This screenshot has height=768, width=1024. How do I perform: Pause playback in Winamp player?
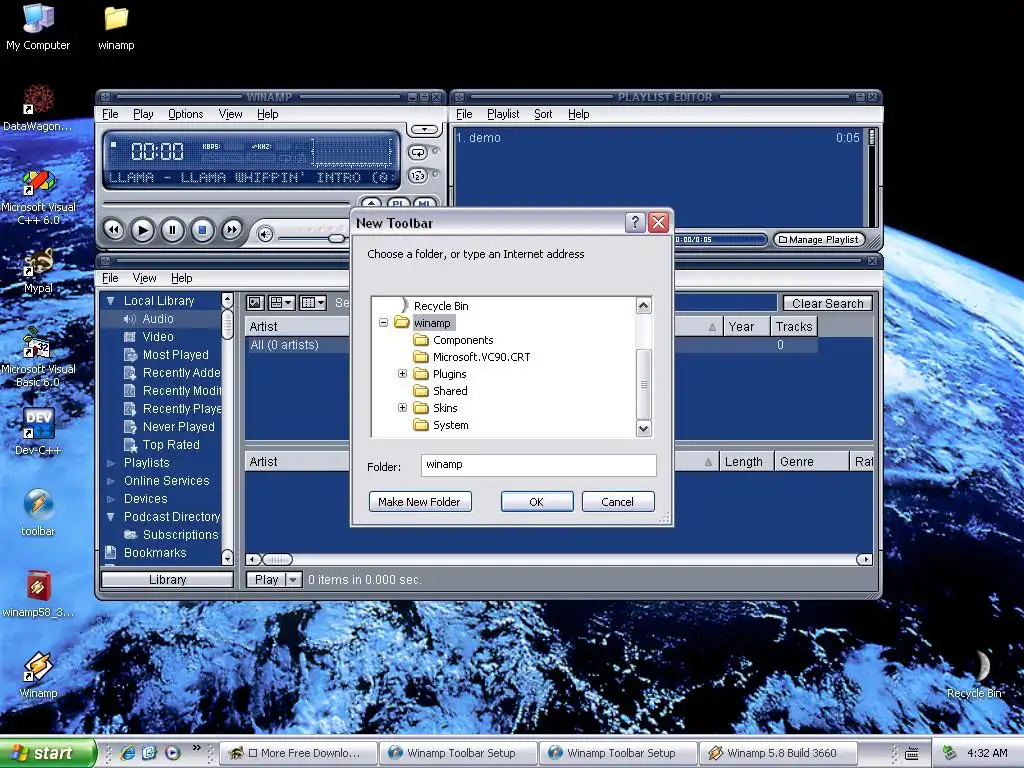[172, 230]
